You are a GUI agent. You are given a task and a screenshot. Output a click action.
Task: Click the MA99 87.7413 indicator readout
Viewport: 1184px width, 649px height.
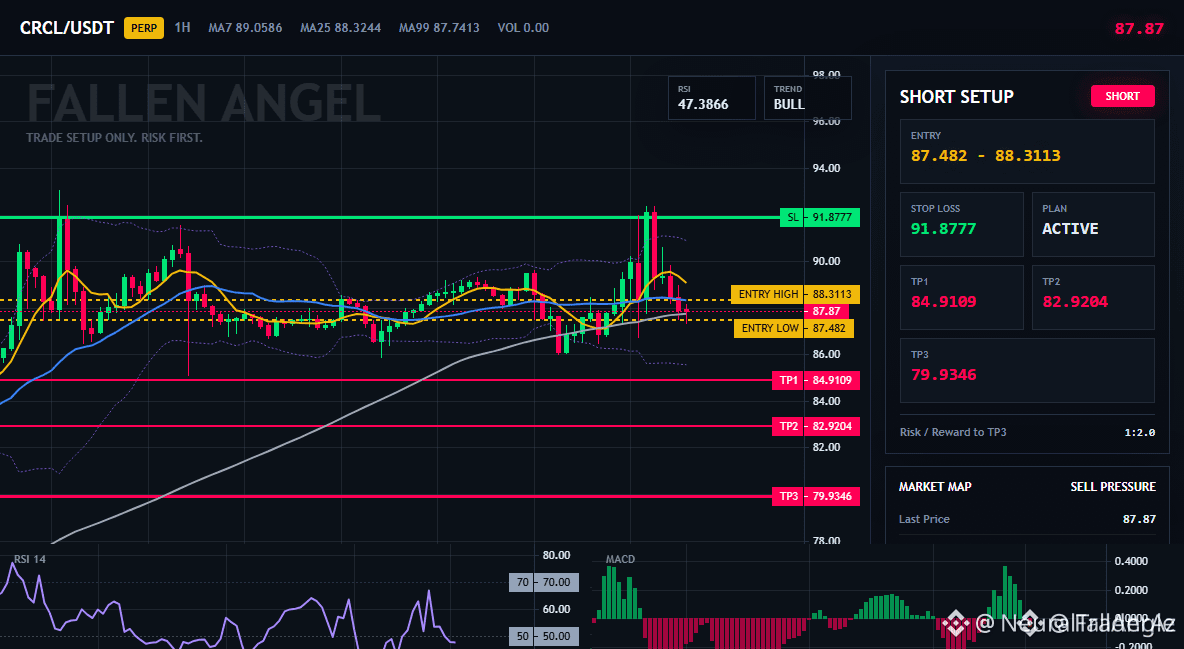(439, 28)
